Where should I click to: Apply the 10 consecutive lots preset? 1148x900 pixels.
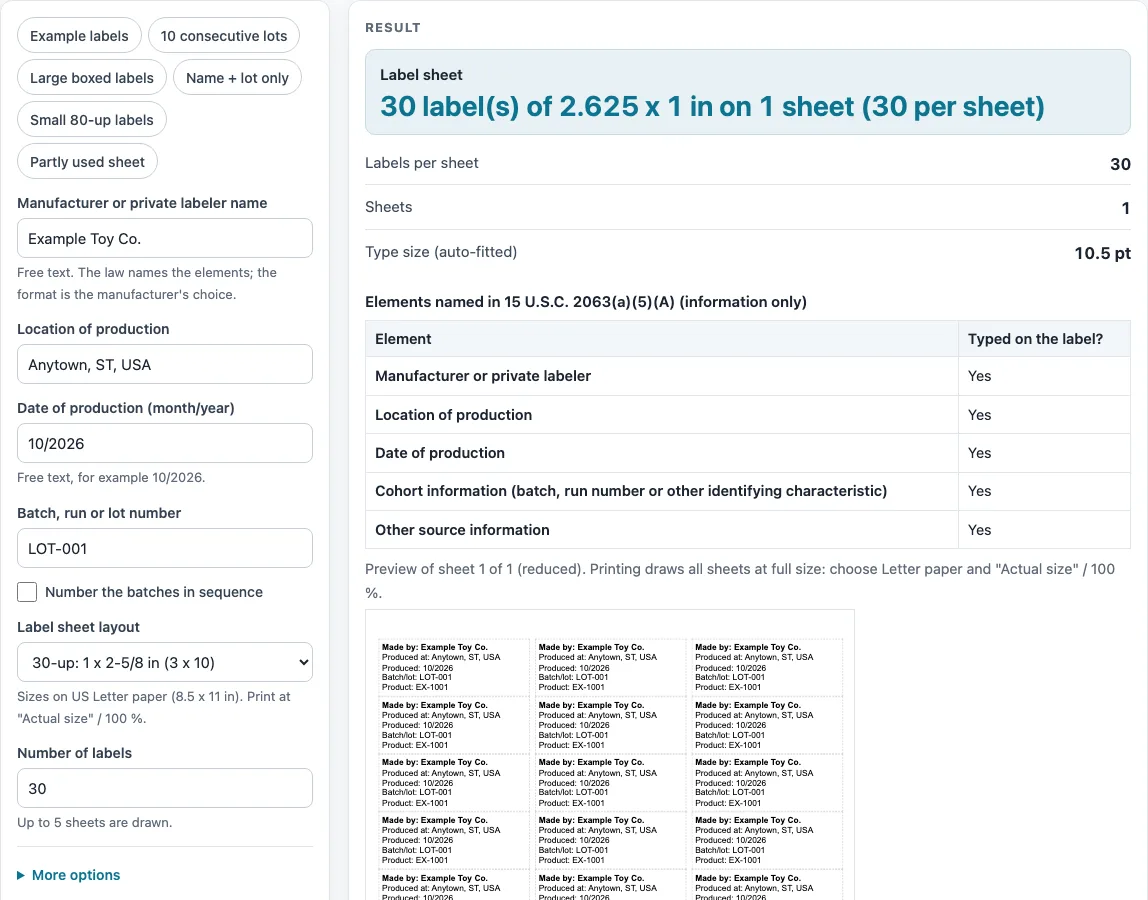224,36
